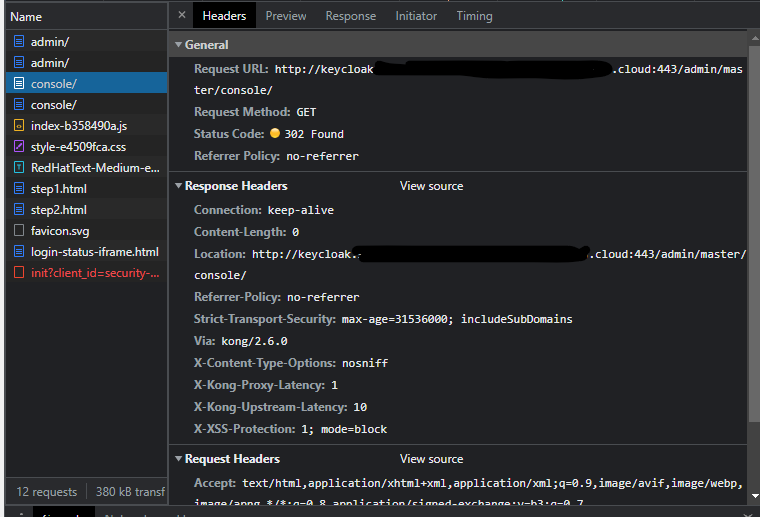Viewport: 760px width, 517px height.
Task: Select the failed init?client_id=security request
Action: pos(87,272)
